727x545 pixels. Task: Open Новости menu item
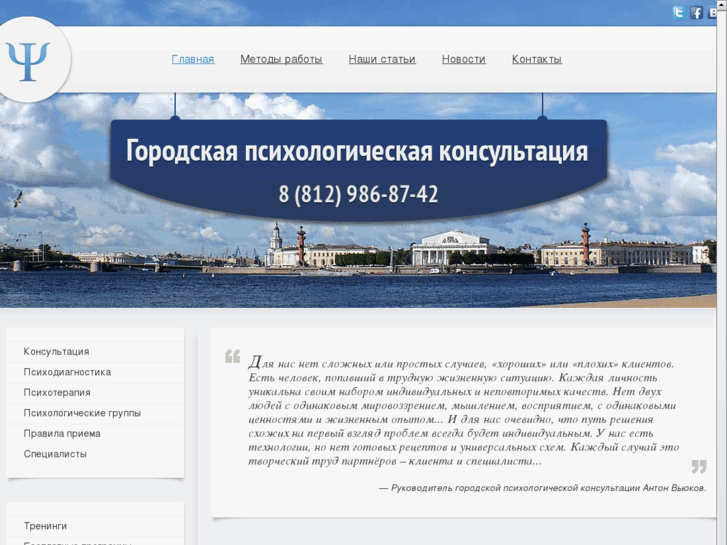(464, 59)
